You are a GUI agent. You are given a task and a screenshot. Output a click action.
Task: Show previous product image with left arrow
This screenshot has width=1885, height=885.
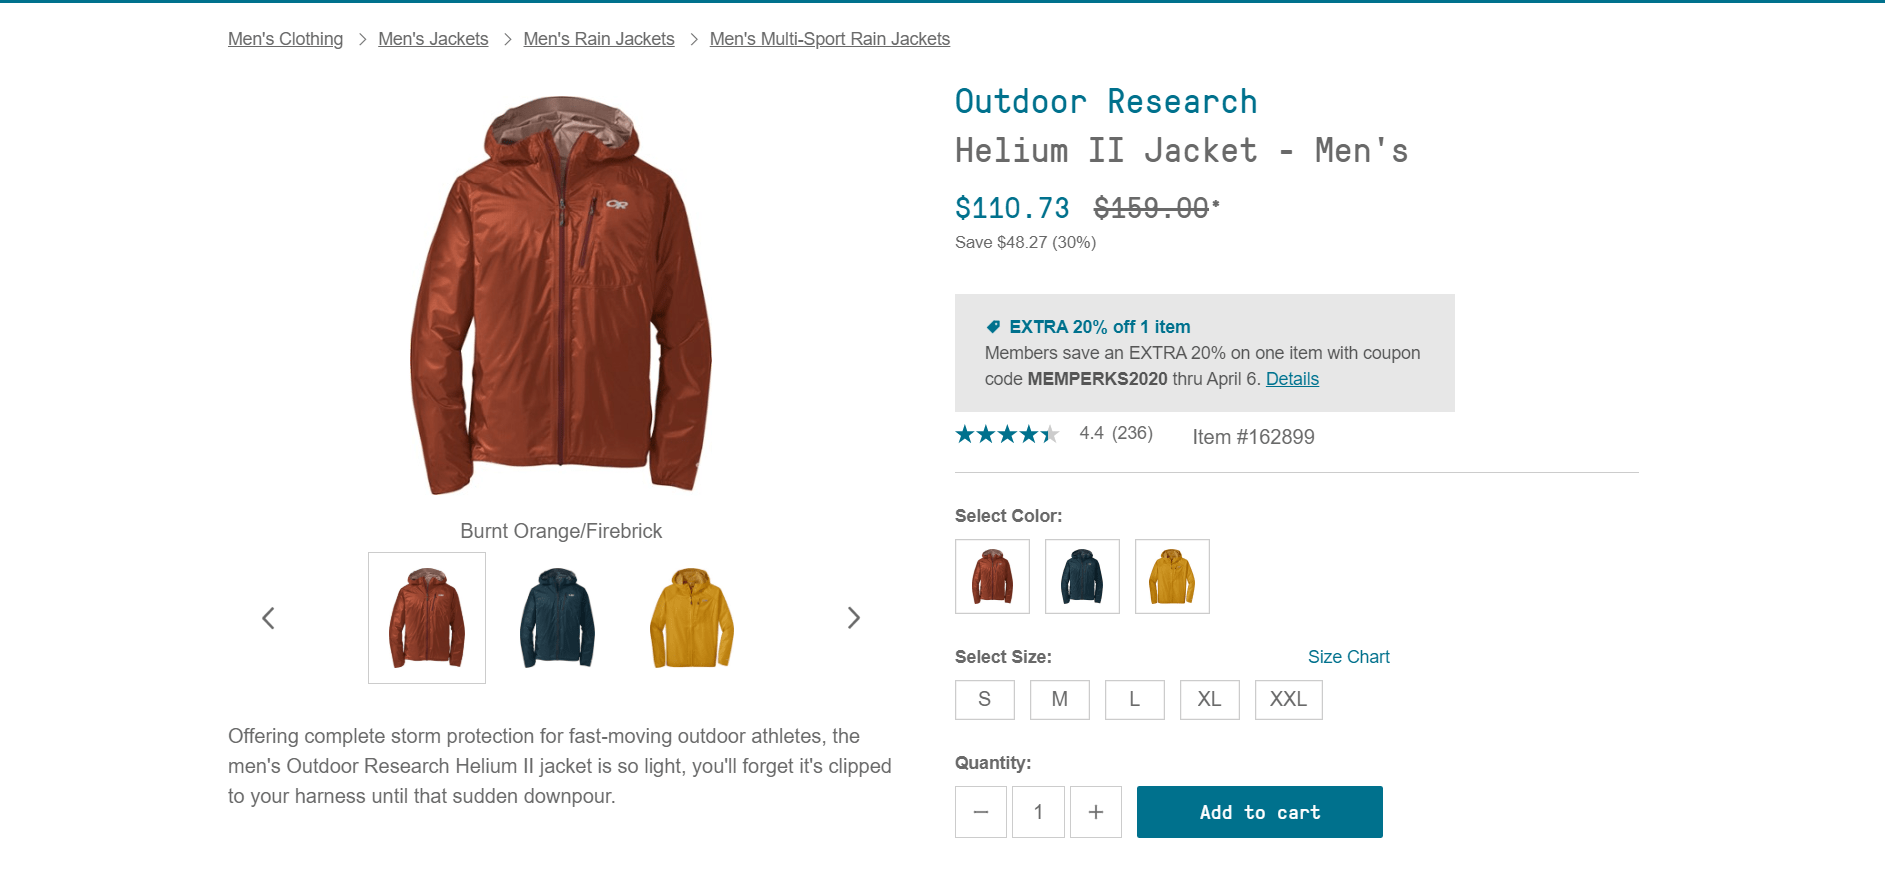coord(268,618)
